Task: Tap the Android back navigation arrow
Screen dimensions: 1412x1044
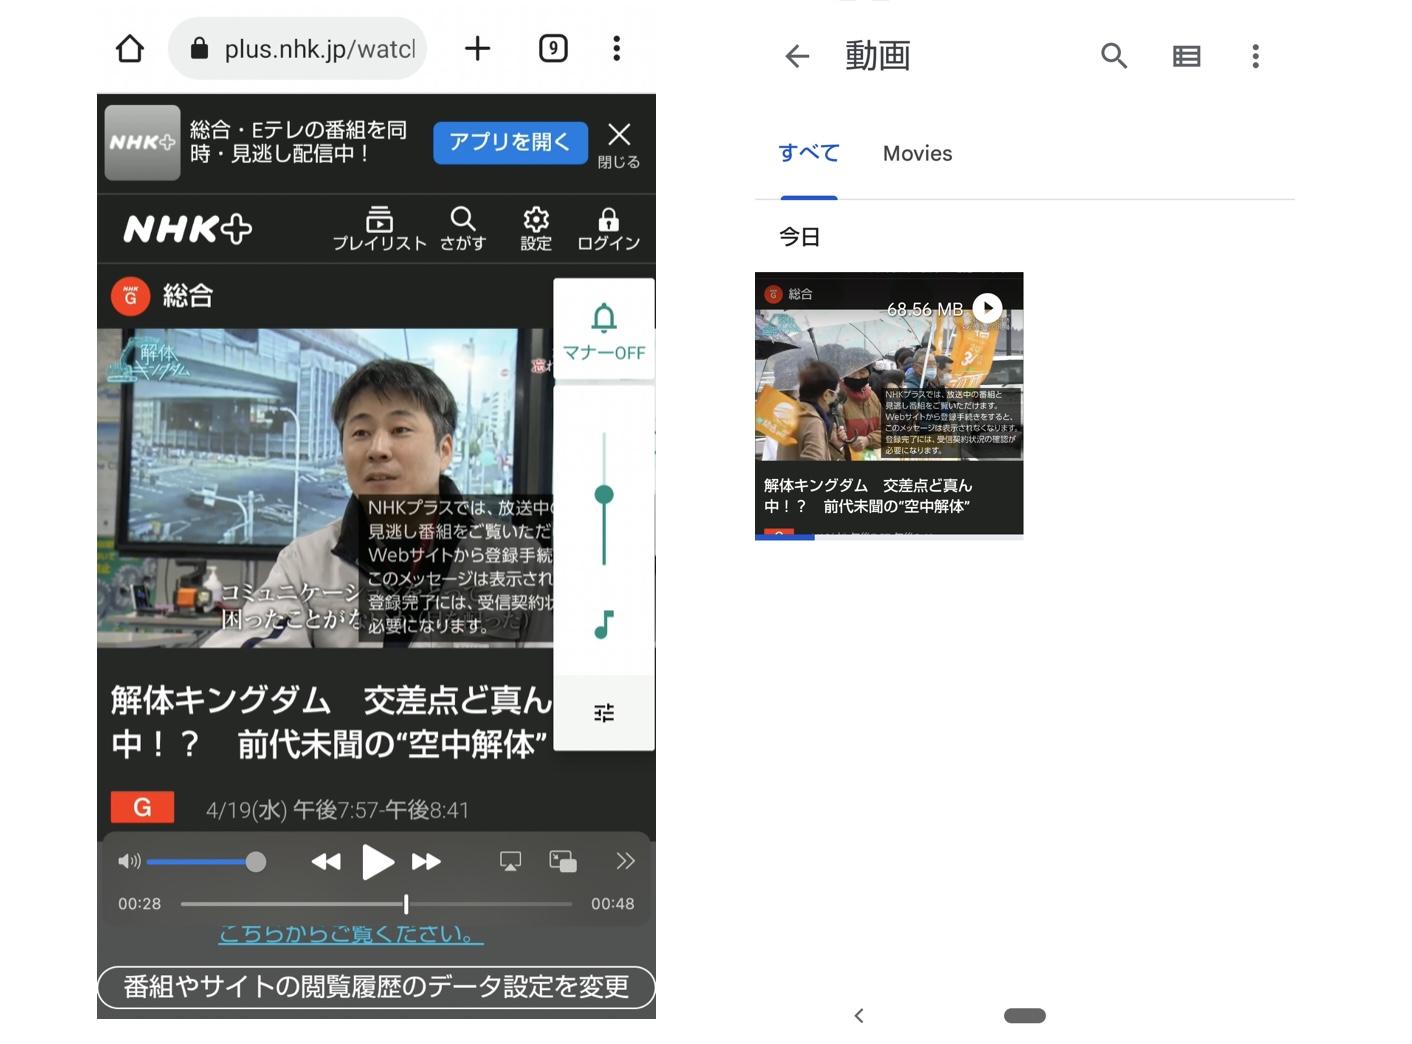Action: pyautogui.click(x=859, y=1015)
